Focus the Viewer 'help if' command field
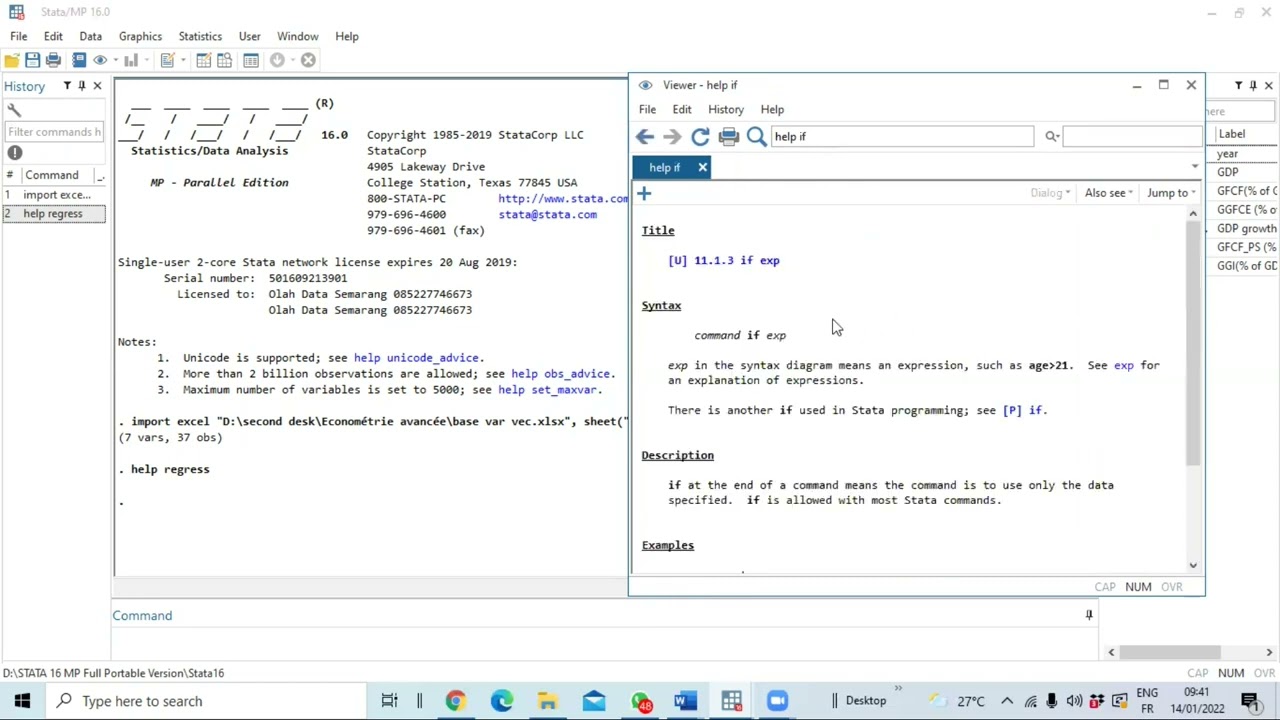1280x720 pixels. [902, 136]
